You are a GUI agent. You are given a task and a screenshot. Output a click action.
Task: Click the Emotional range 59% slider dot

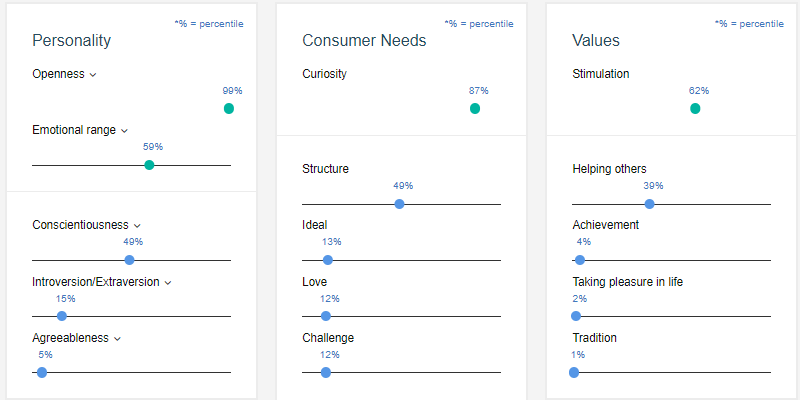(149, 165)
